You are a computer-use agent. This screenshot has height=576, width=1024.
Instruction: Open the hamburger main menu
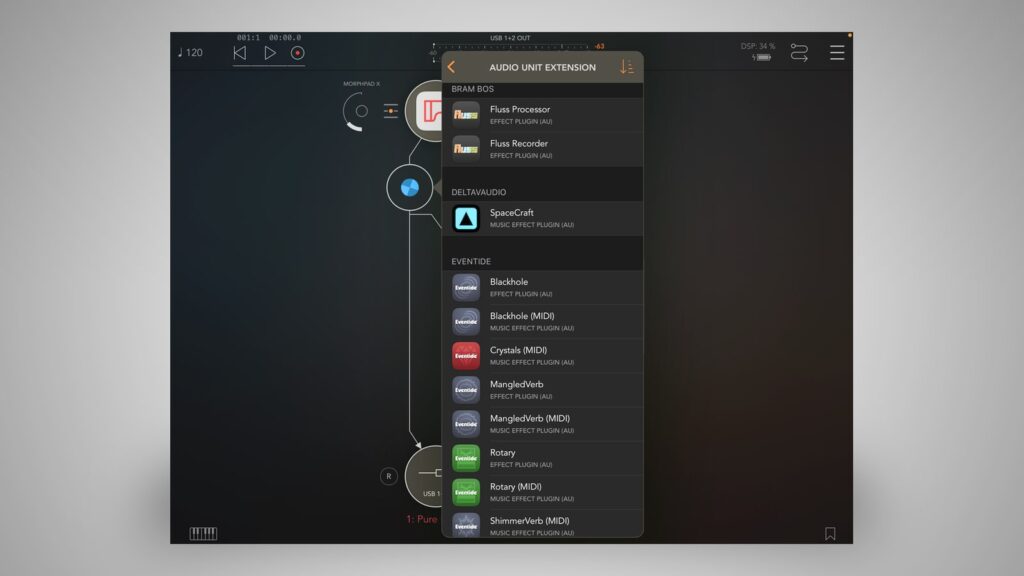click(x=837, y=53)
